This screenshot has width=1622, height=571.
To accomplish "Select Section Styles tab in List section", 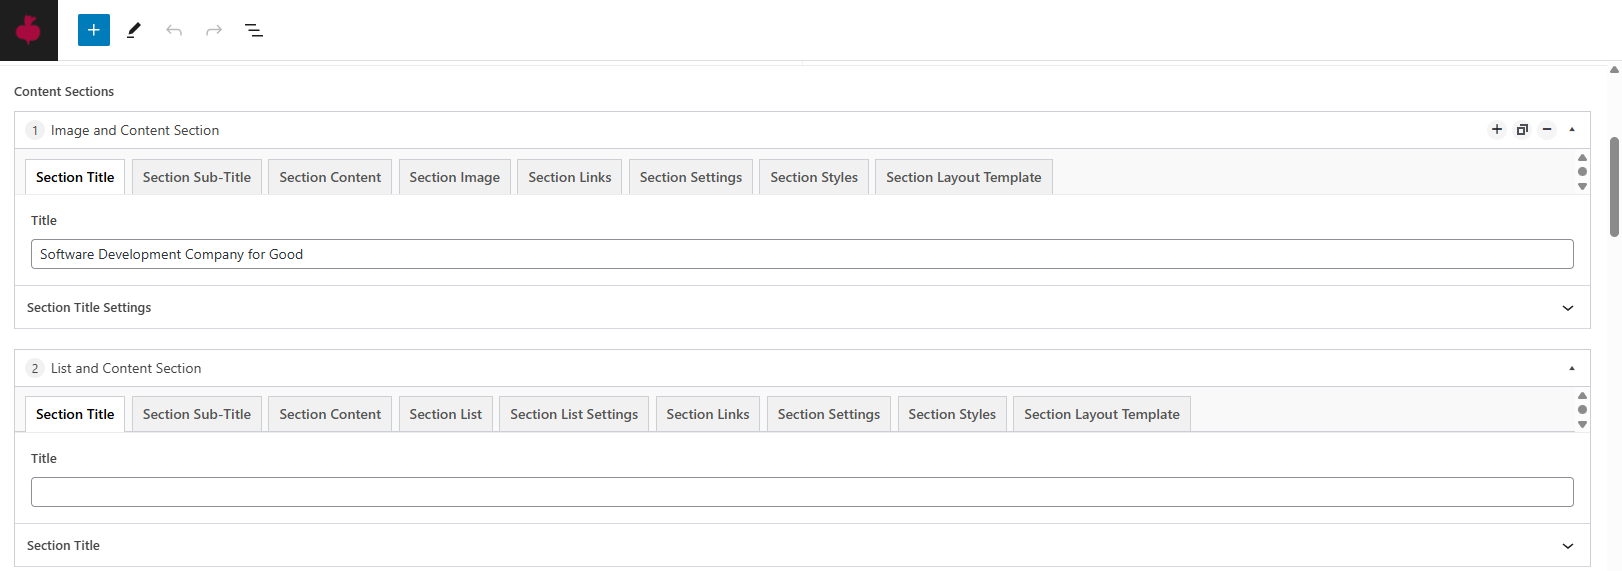I will (951, 414).
